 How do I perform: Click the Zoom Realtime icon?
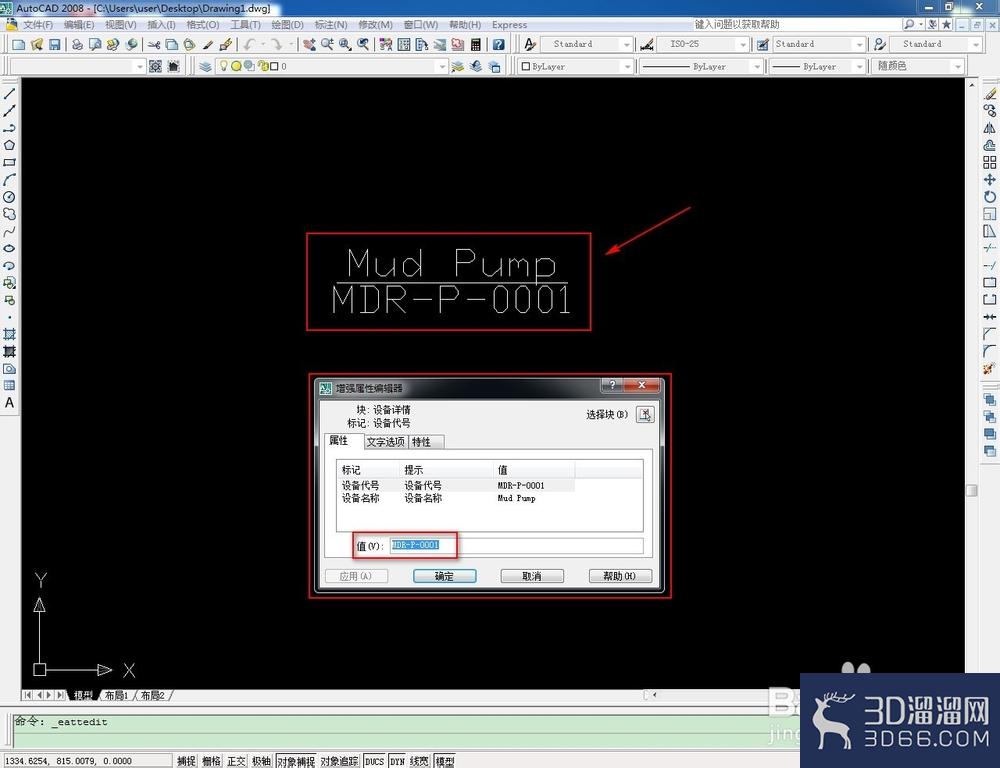[x=327, y=45]
